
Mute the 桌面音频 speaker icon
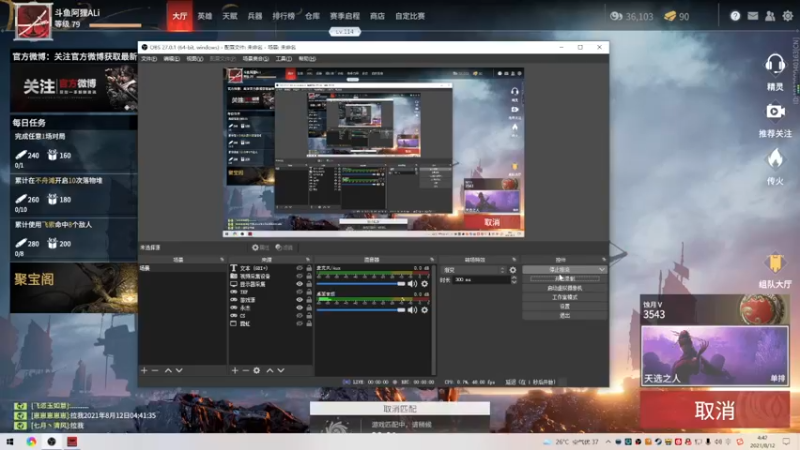[412, 310]
